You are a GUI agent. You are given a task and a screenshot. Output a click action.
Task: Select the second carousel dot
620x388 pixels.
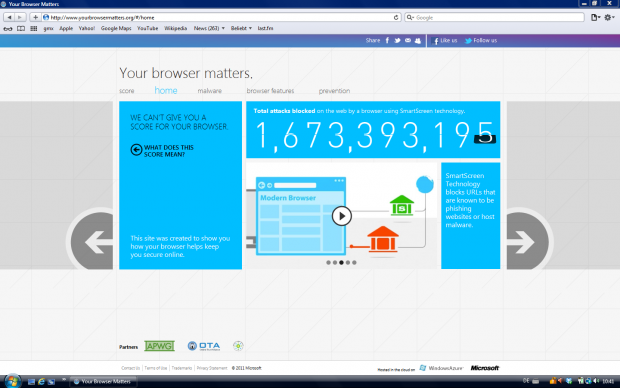click(335, 263)
